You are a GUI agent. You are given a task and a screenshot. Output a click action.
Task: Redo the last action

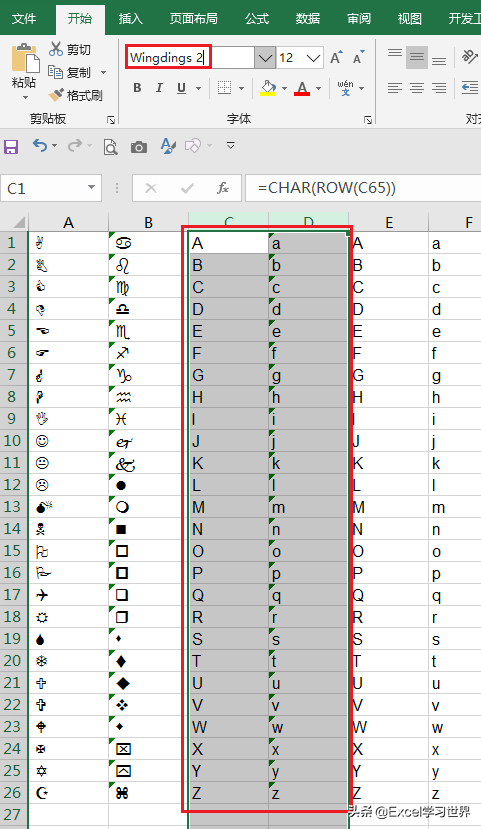(x=75, y=145)
